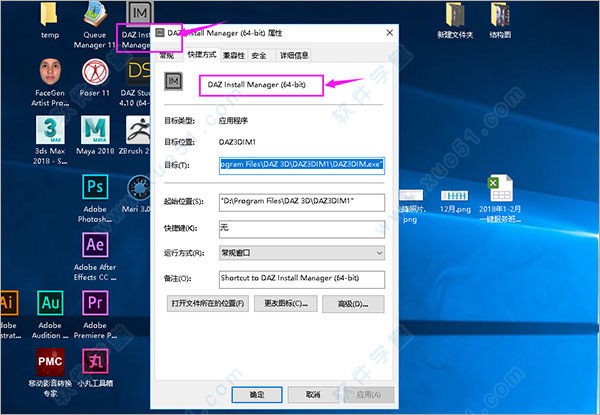Screen dimensions: 600x415
Task: Open 高级(D)... advanced settings
Action: click(353, 304)
